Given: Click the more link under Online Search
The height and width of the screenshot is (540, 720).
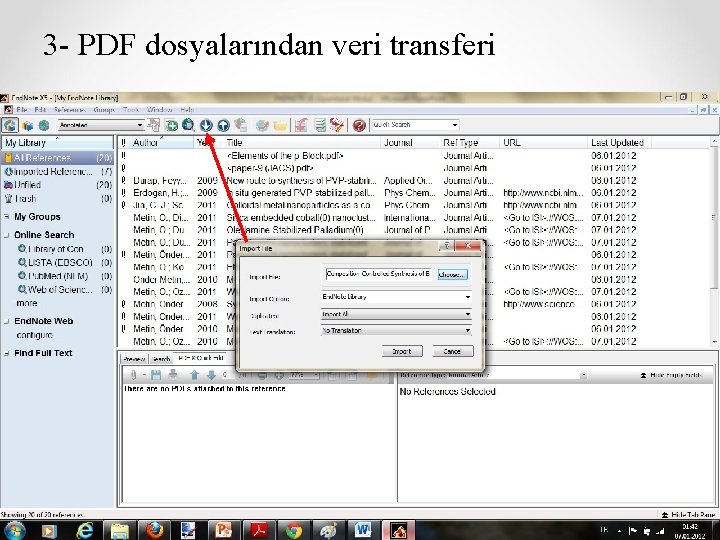Looking at the screenshot, I should pos(27,304).
